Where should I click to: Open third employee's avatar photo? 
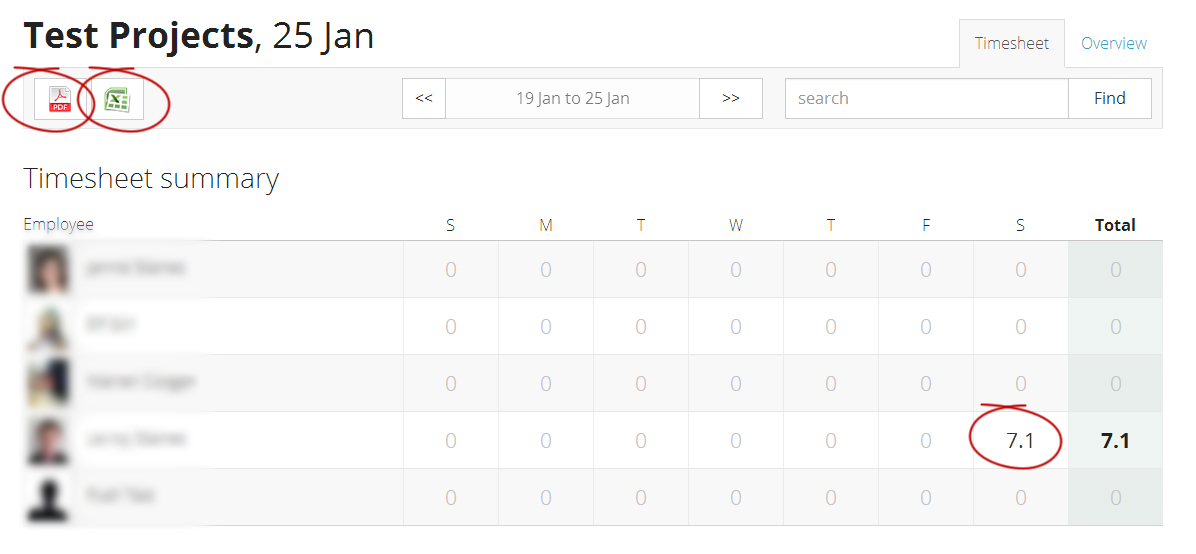coord(48,383)
